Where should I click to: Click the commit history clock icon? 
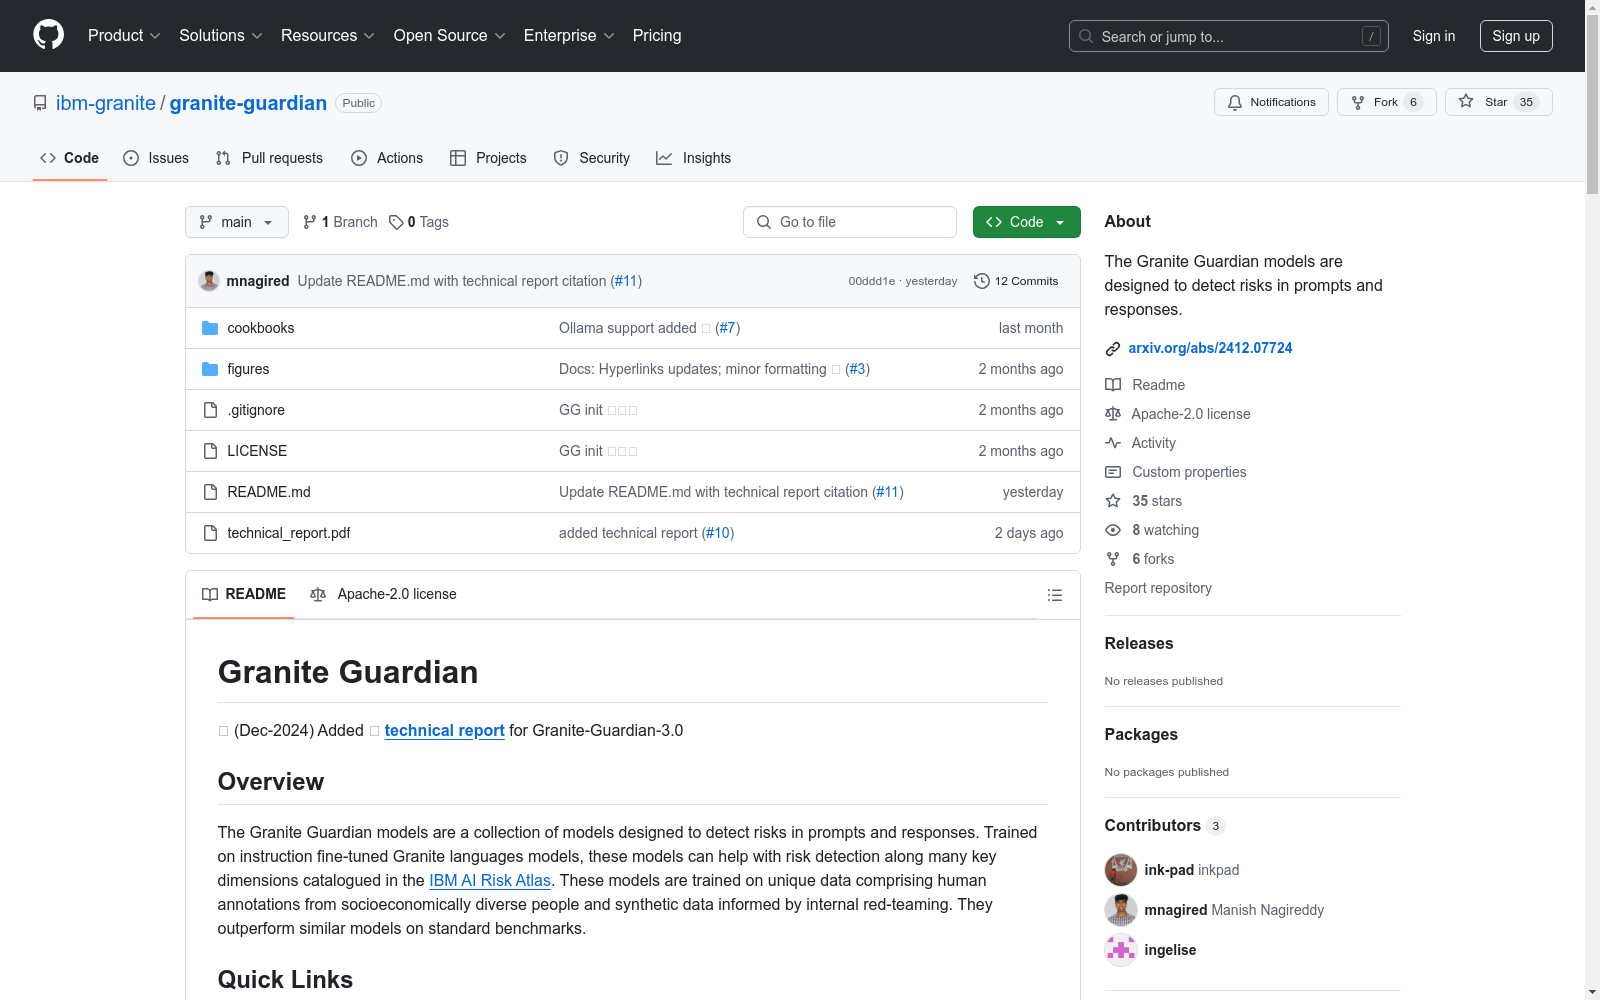point(982,281)
